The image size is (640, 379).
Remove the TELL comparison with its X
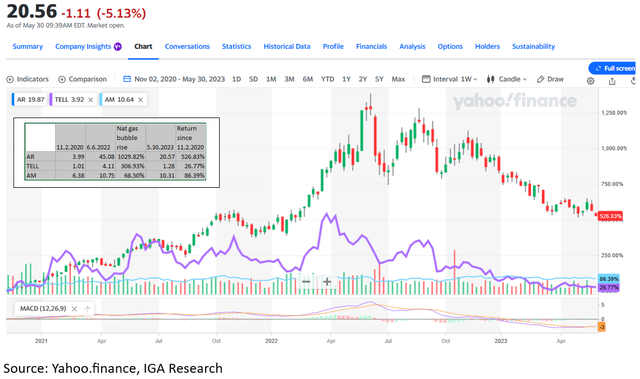tap(91, 100)
